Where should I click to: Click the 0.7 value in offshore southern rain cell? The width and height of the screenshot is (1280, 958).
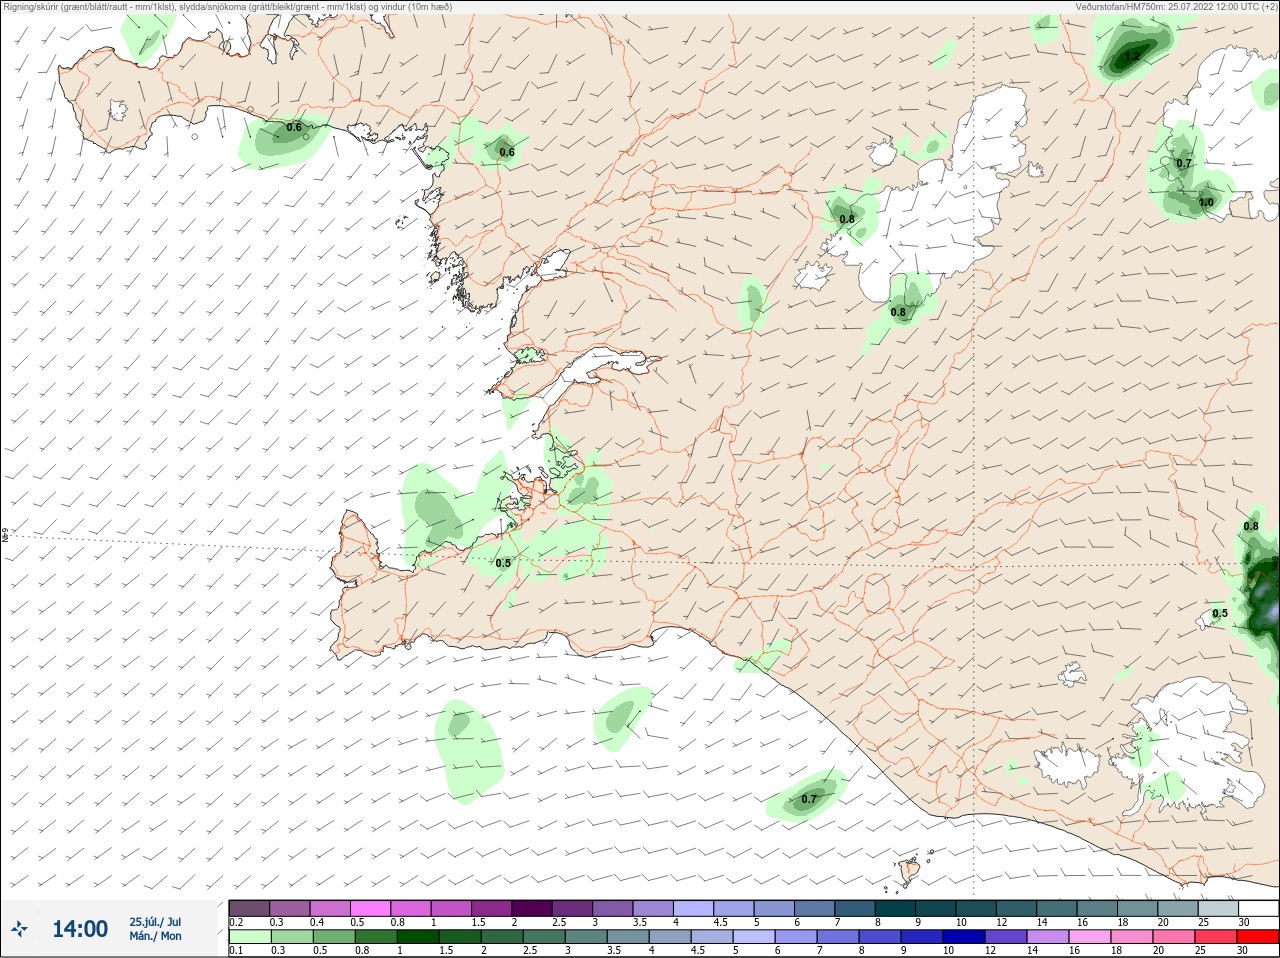pyautogui.click(x=809, y=799)
